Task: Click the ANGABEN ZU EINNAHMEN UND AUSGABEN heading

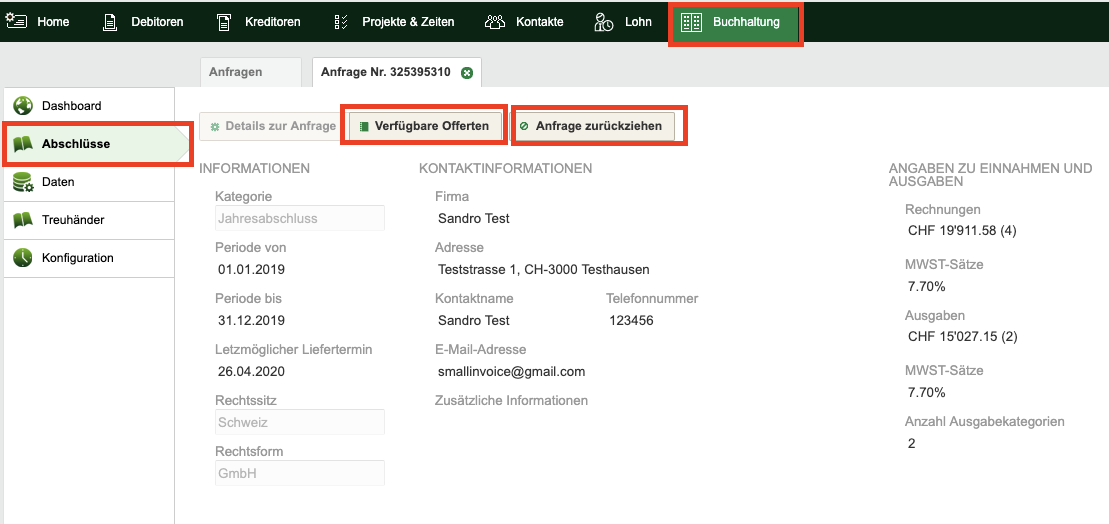Action: pos(990,175)
